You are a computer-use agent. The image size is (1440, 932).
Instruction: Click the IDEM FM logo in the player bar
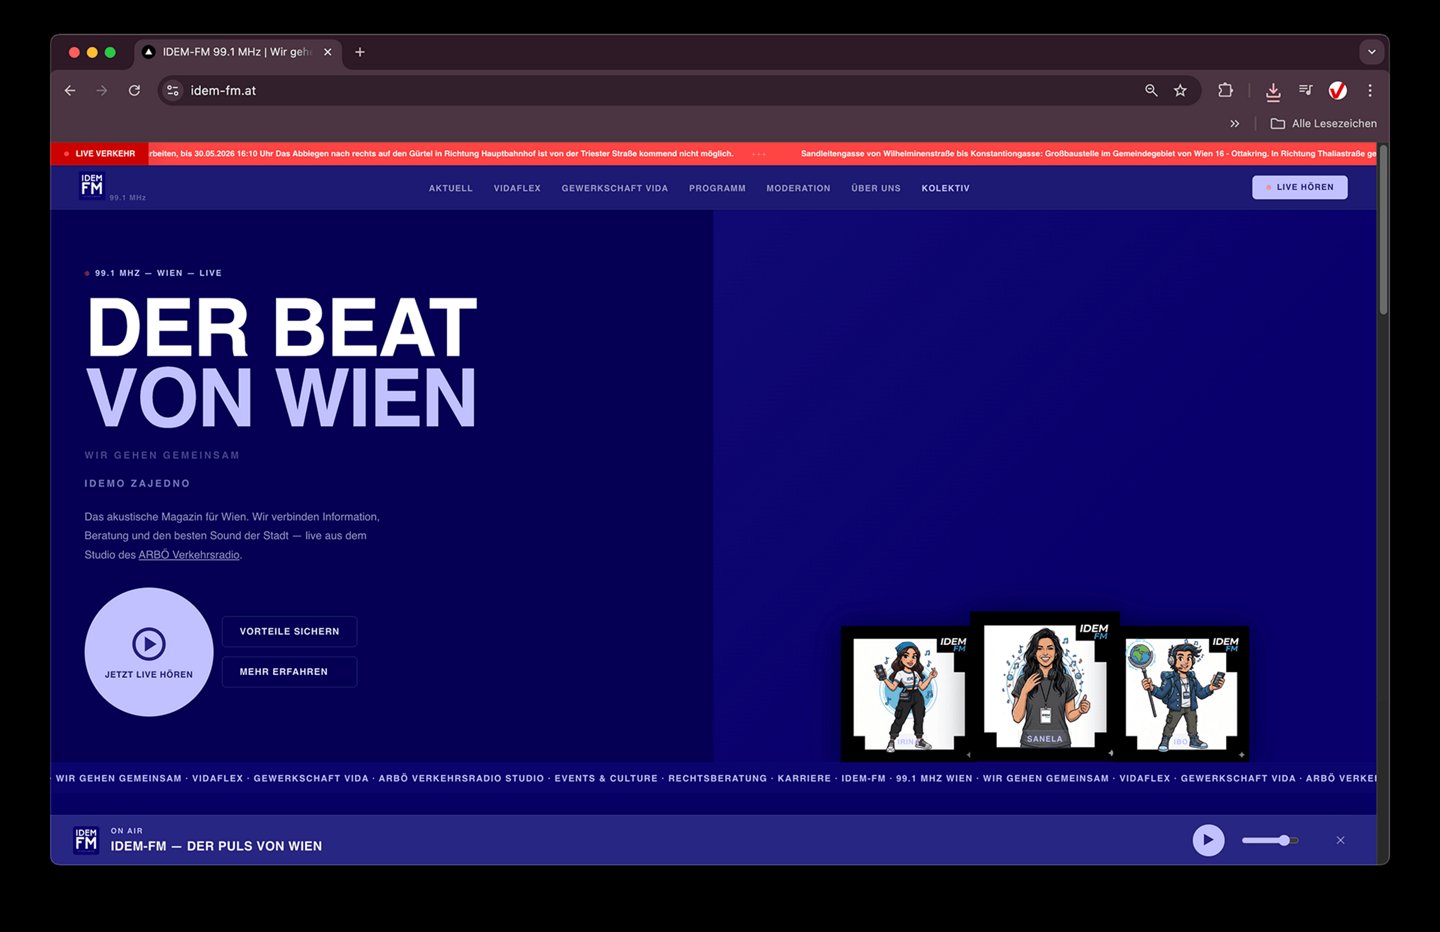[x=86, y=840]
